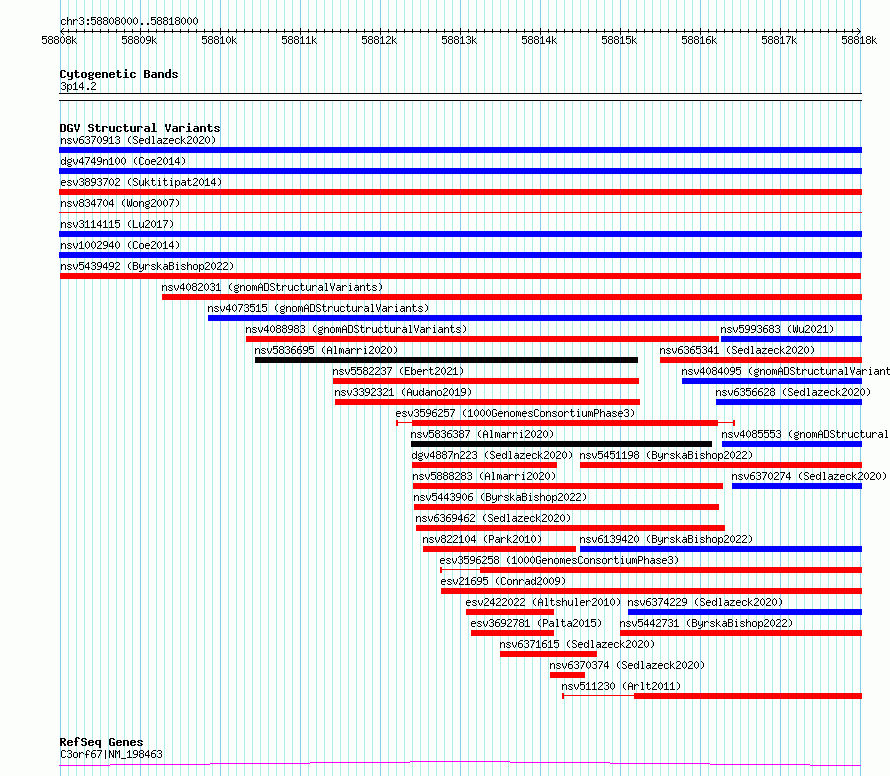Image resolution: width=890 pixels, height=776 pixels.
Task: Open nsv5451198 (ByrskaBishop2022) label
Action: [666, 455]
